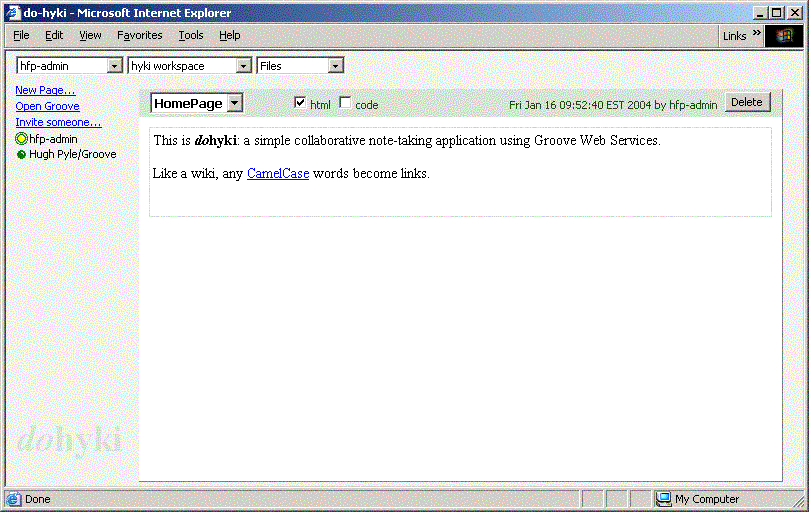Open the Favorites menu
This screenshot has height=512, width=809.
pos(140,35)
